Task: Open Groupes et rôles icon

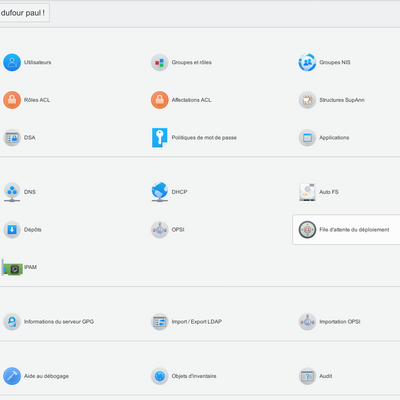Action: [160, 62]
